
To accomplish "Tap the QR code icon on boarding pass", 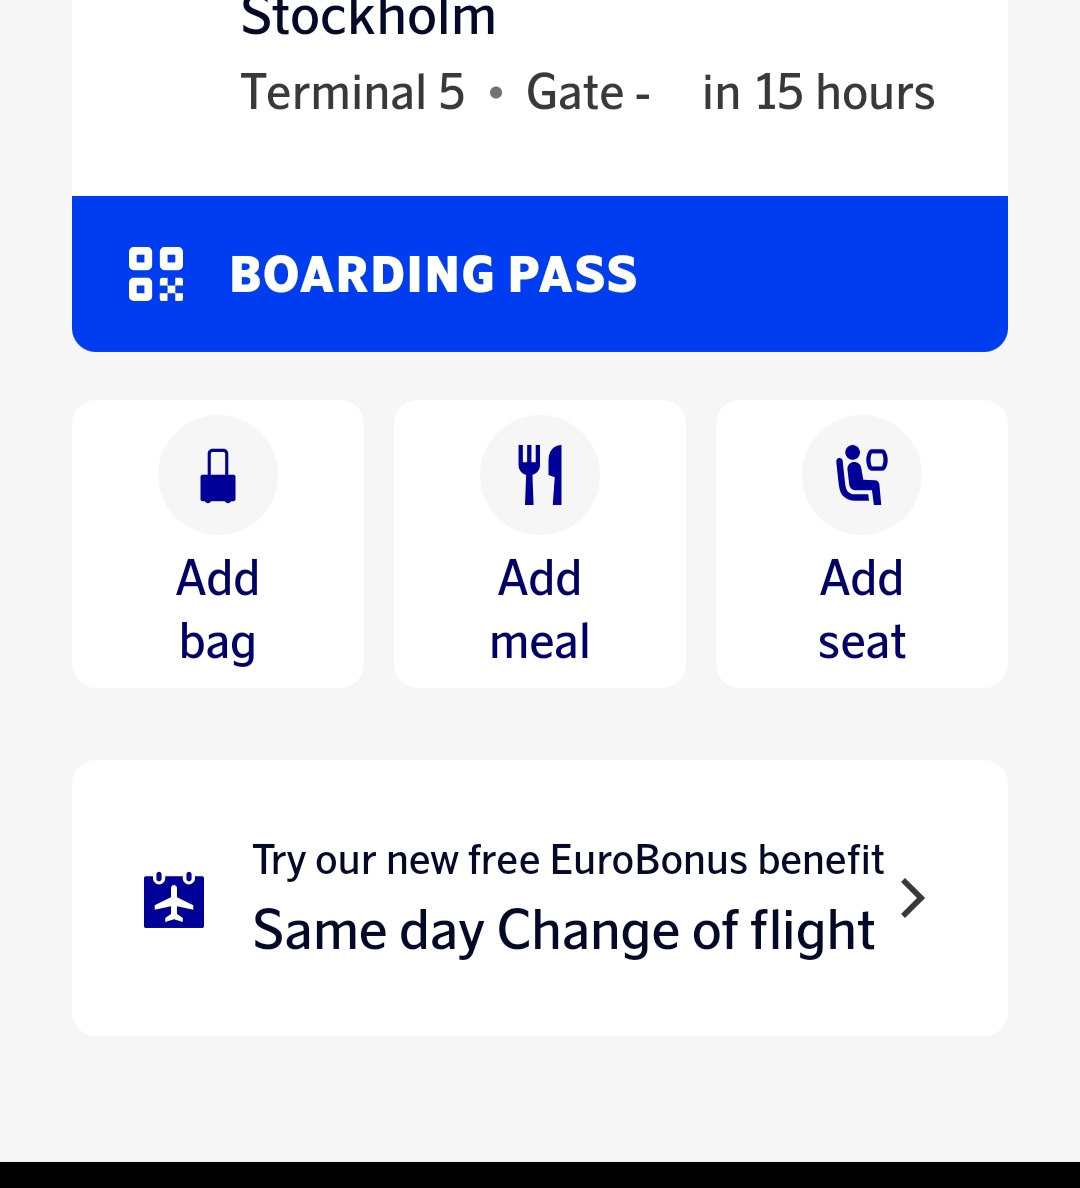I will [156, 274].
